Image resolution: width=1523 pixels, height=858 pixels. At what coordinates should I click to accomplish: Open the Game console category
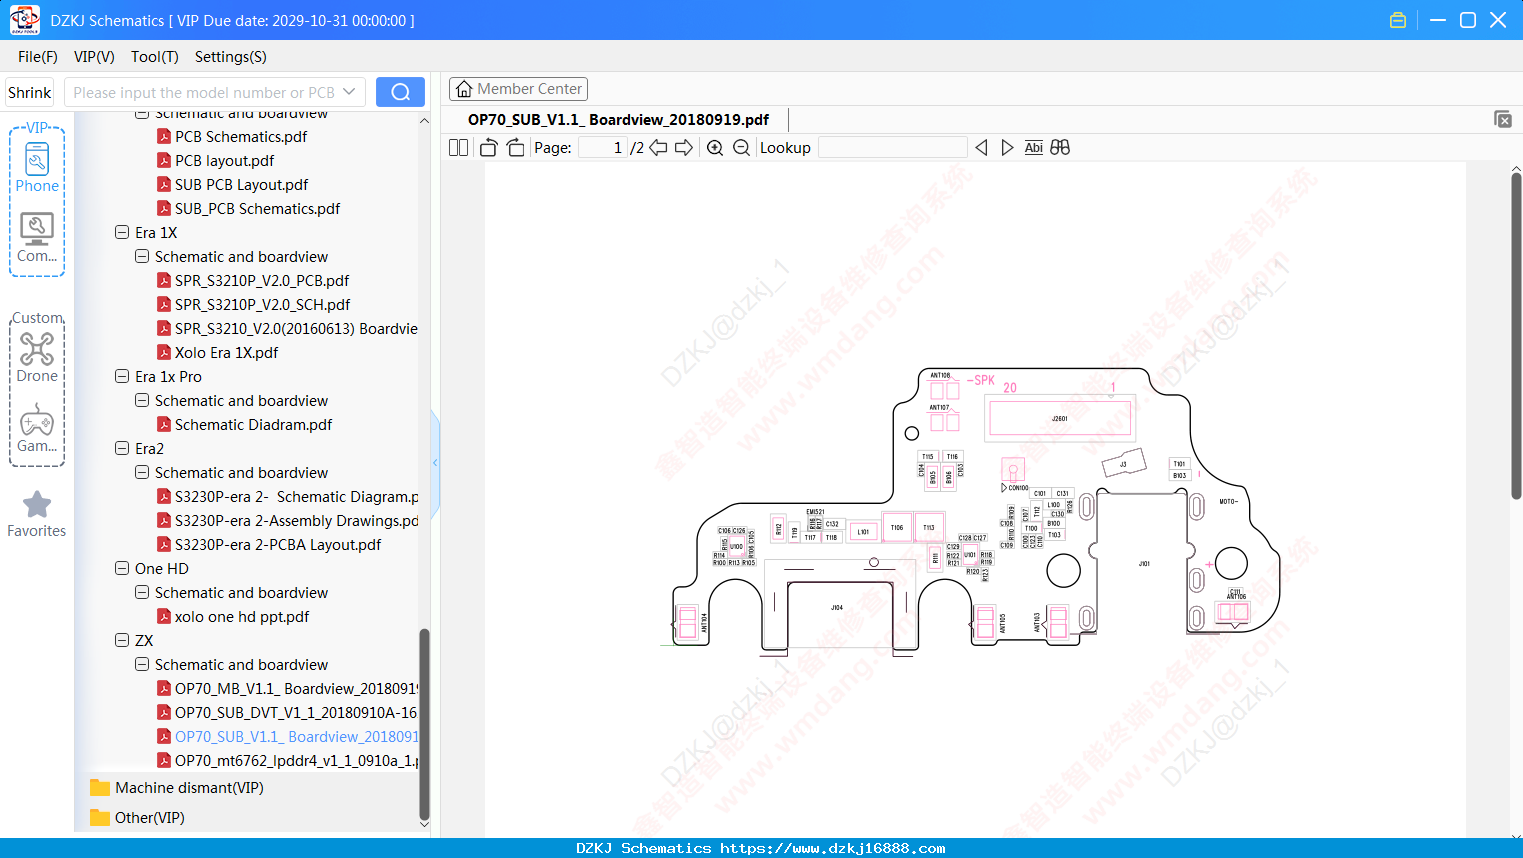[x=37, y=428]
